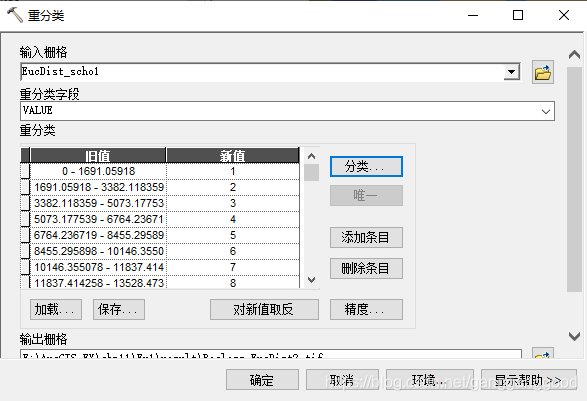Click the Delete Entries (删除条目) button
Image resolution: width=587 pixels, height=401 pixels.
tap(366, 268)
